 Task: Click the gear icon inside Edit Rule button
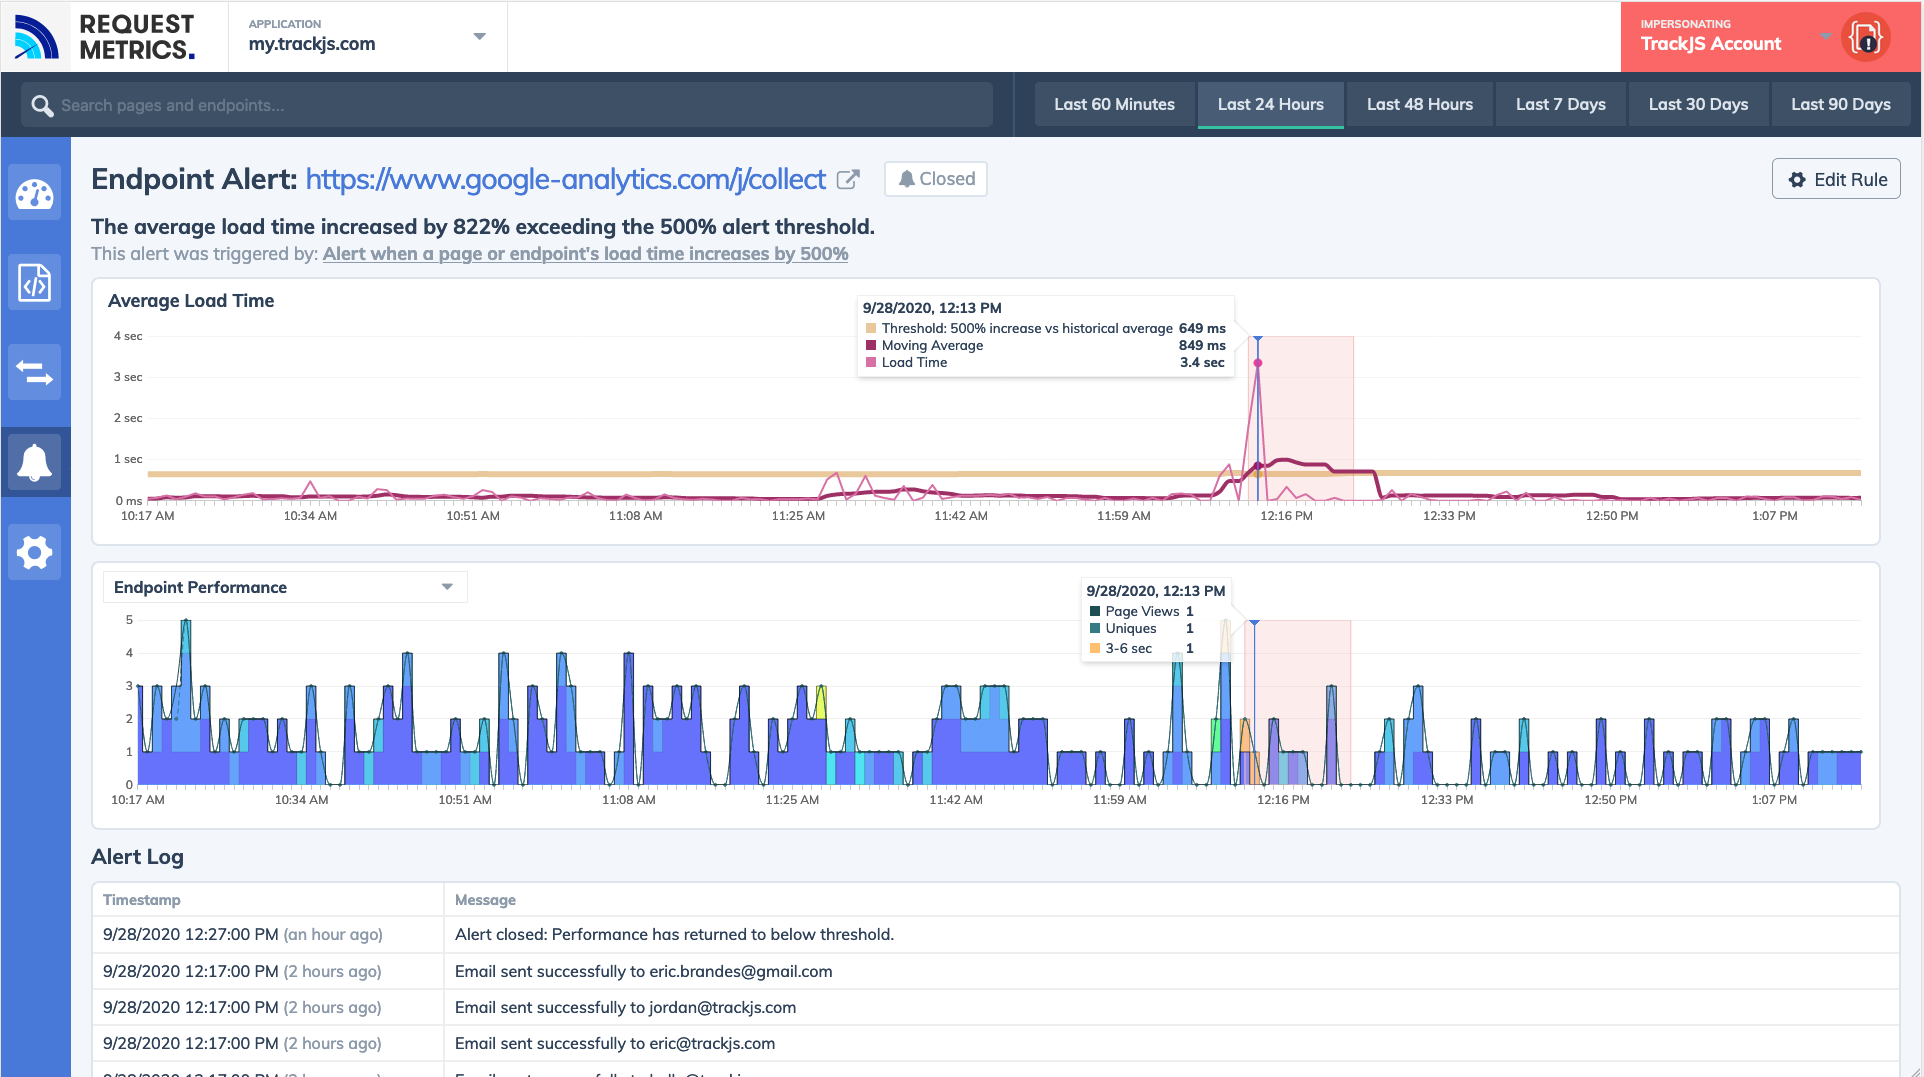click(x=1797, y=179)
